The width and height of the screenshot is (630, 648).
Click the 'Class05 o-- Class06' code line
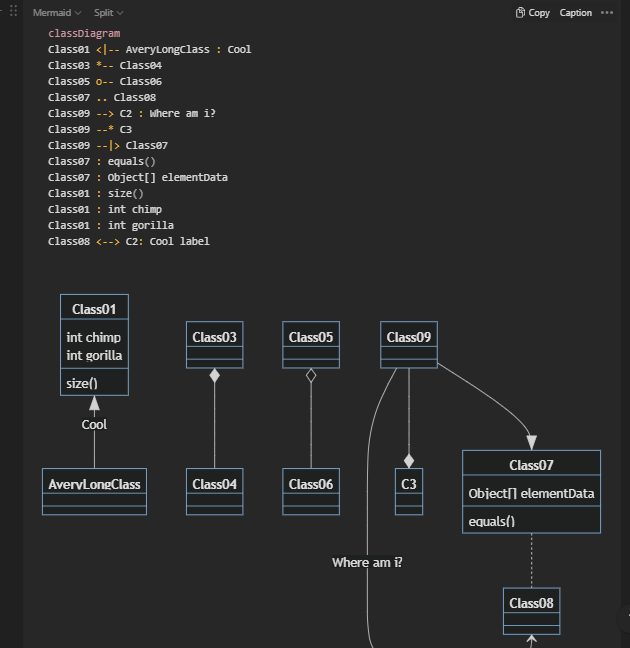[105, 81]
